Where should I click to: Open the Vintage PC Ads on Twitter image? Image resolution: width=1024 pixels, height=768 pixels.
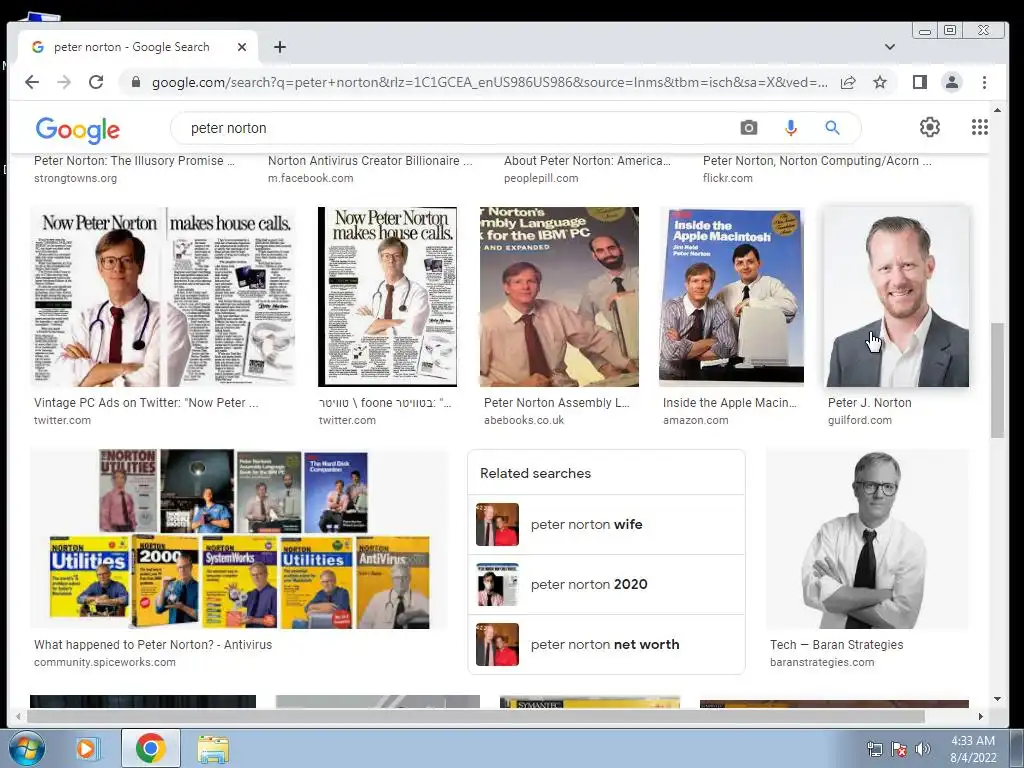point(163,296)
